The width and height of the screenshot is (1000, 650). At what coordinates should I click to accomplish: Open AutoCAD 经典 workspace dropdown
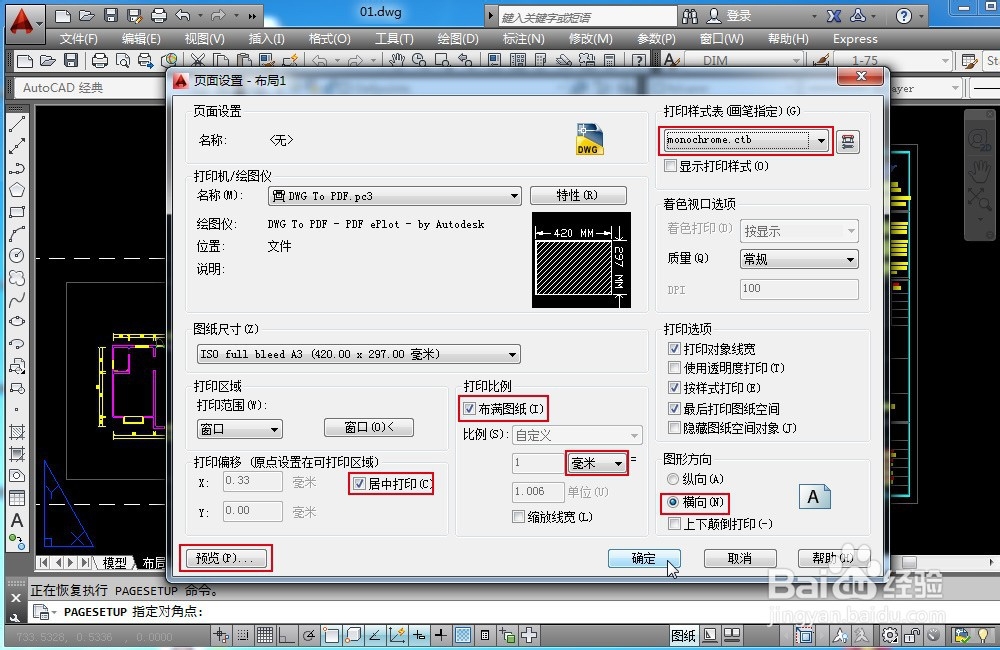(89, 87)
